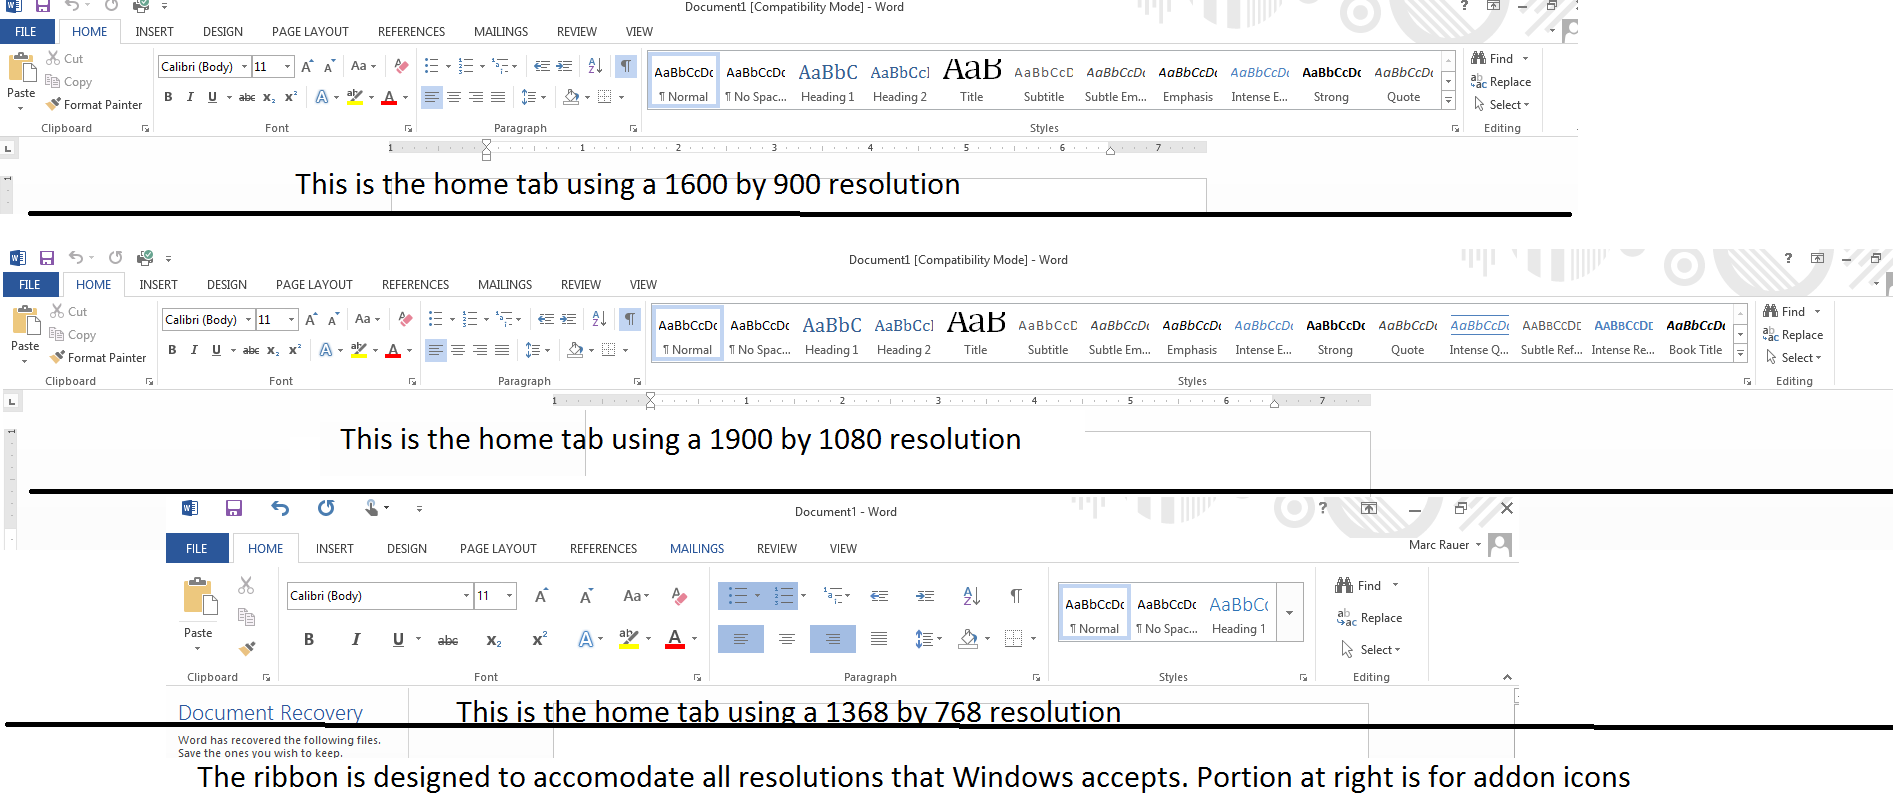Click the Clear Formatting icon in the middle 1900x1080 ribbon
Viewport: 1893px width, 801px height.
405,319
